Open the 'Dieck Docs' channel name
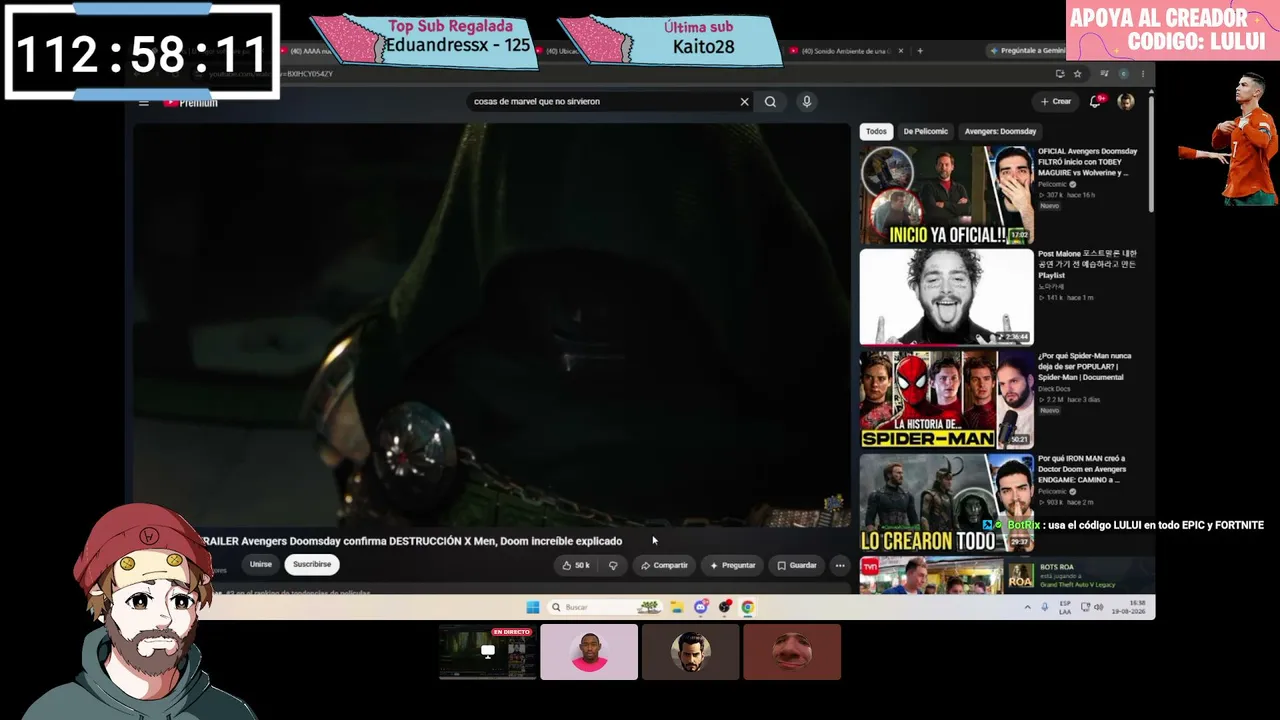This screenshot has height=720, width=1280. 1054,389
